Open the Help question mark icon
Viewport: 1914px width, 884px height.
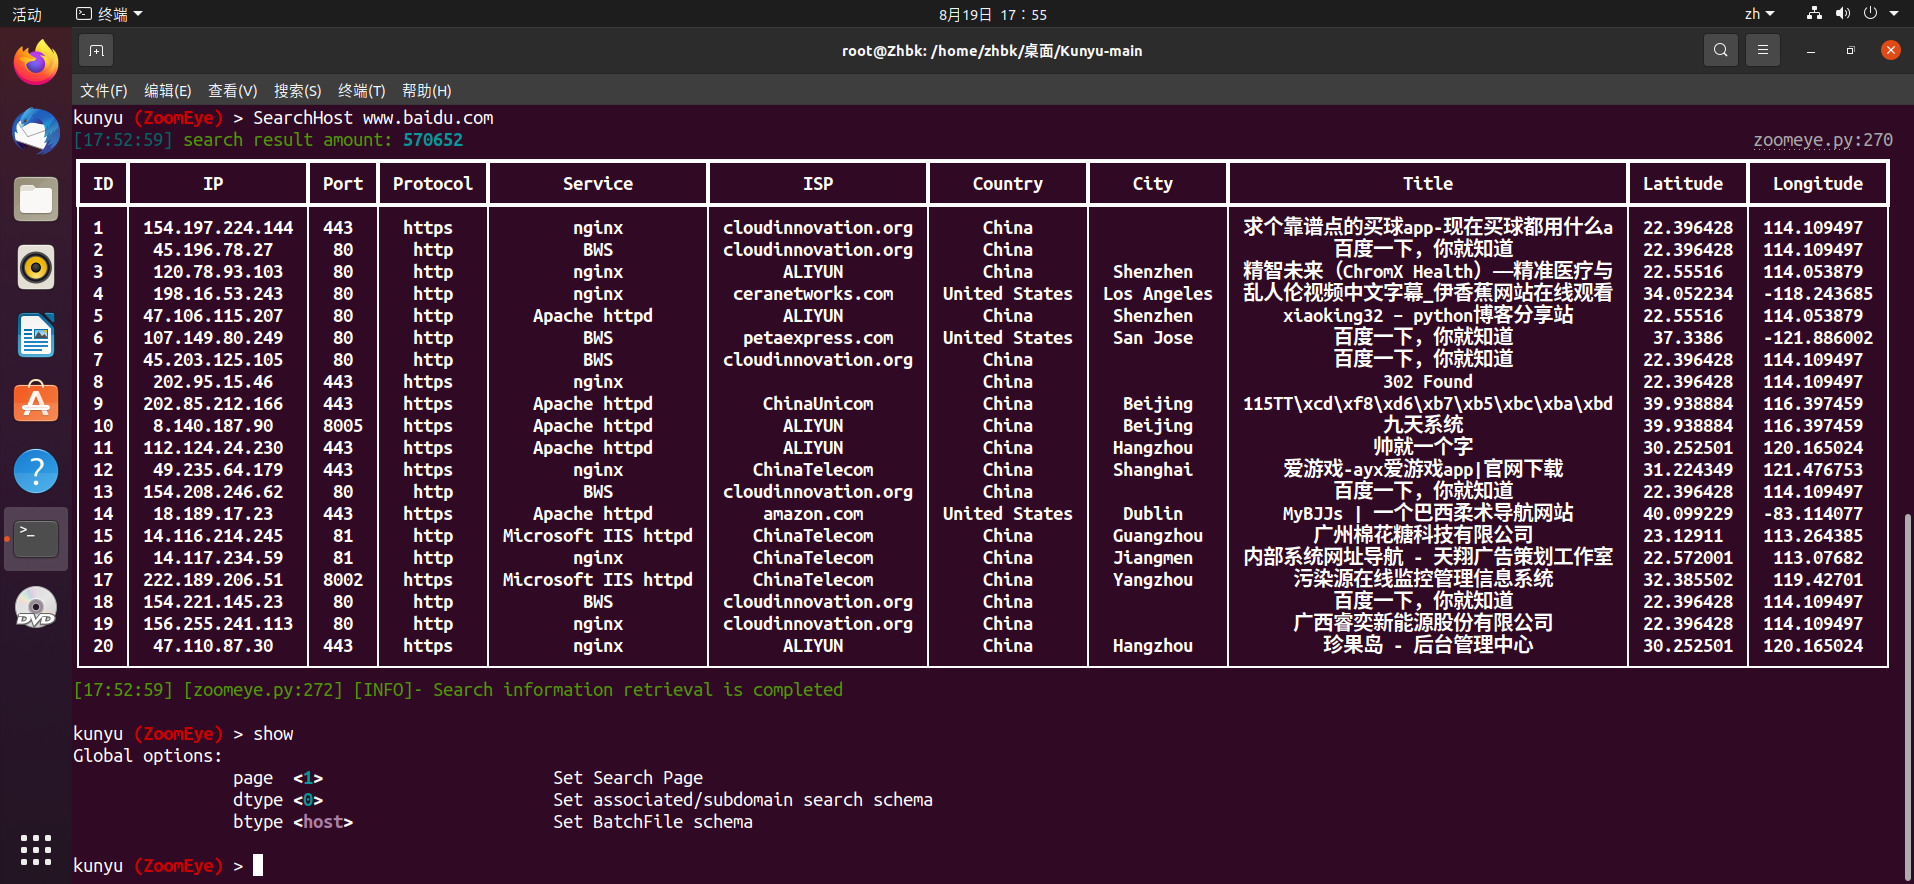36,471
